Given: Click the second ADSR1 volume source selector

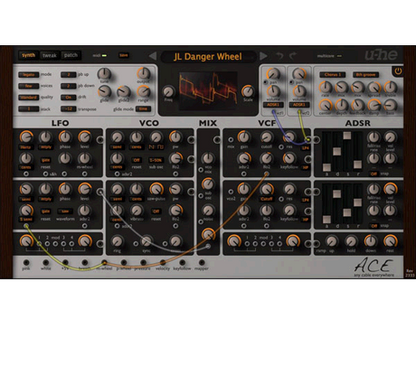Looking at the screenshot, I should click(x=299, y=105).
